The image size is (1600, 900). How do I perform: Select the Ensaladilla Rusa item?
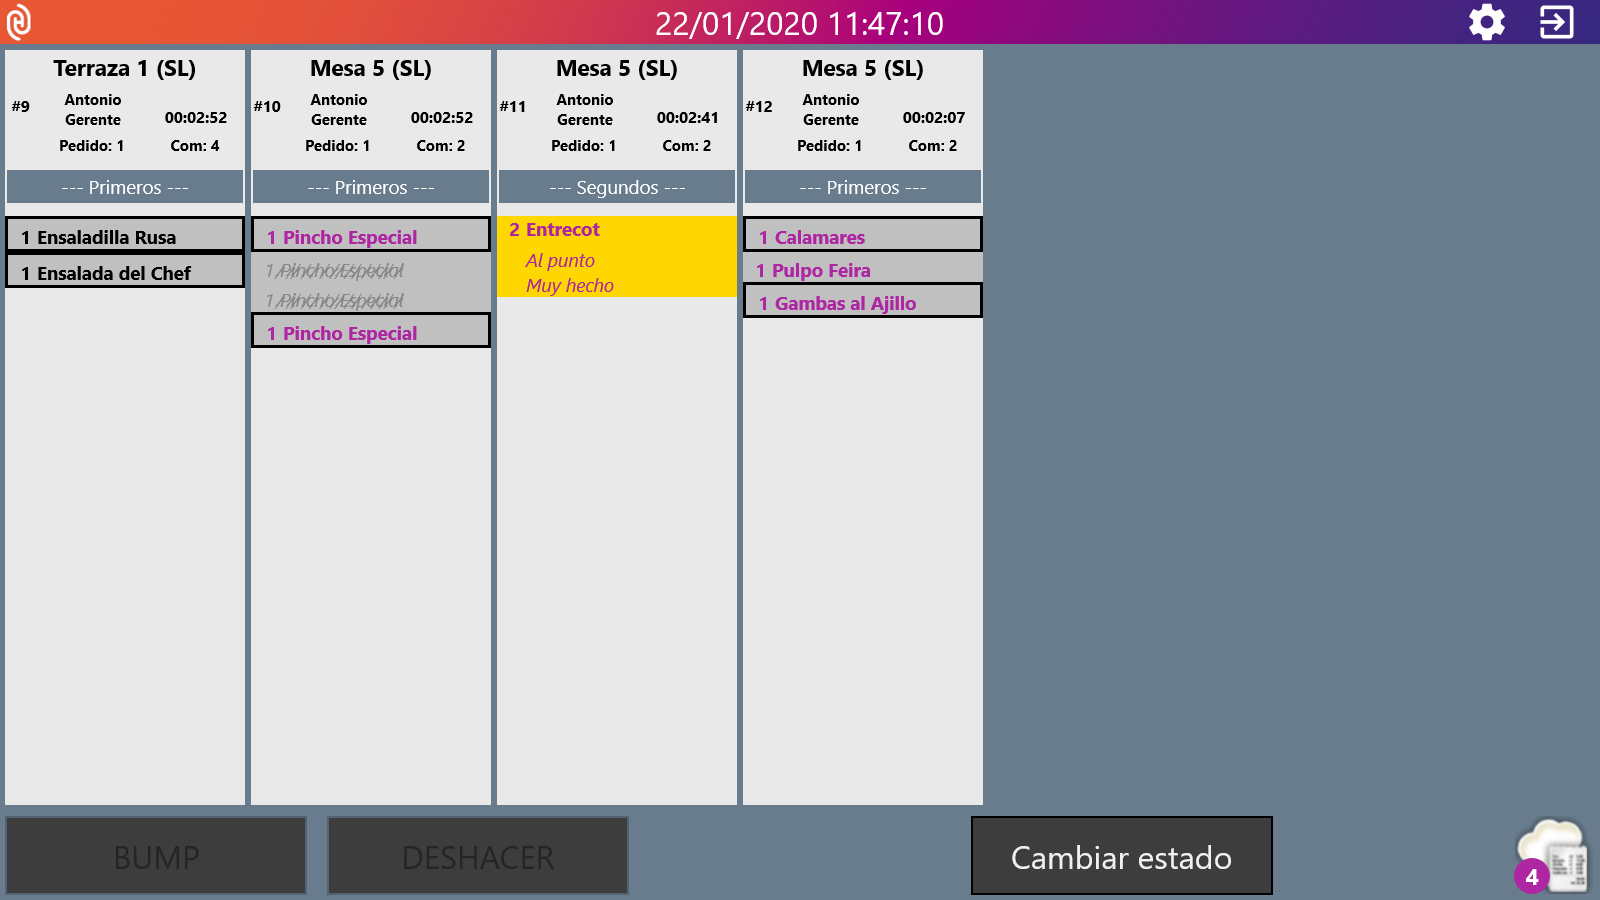pyautogui.click(x=125, y=236)
